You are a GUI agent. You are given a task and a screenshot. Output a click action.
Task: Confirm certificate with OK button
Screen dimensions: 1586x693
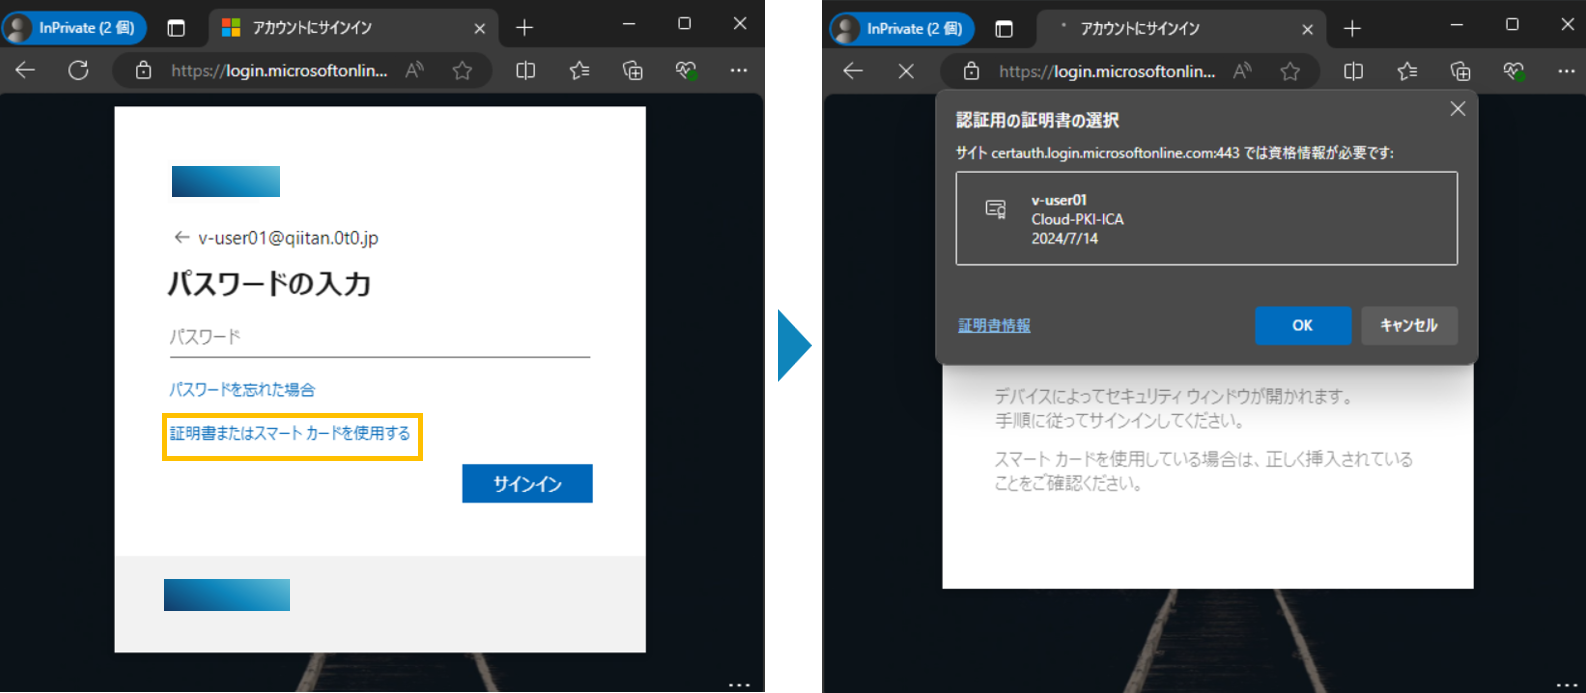point(1303,325)
